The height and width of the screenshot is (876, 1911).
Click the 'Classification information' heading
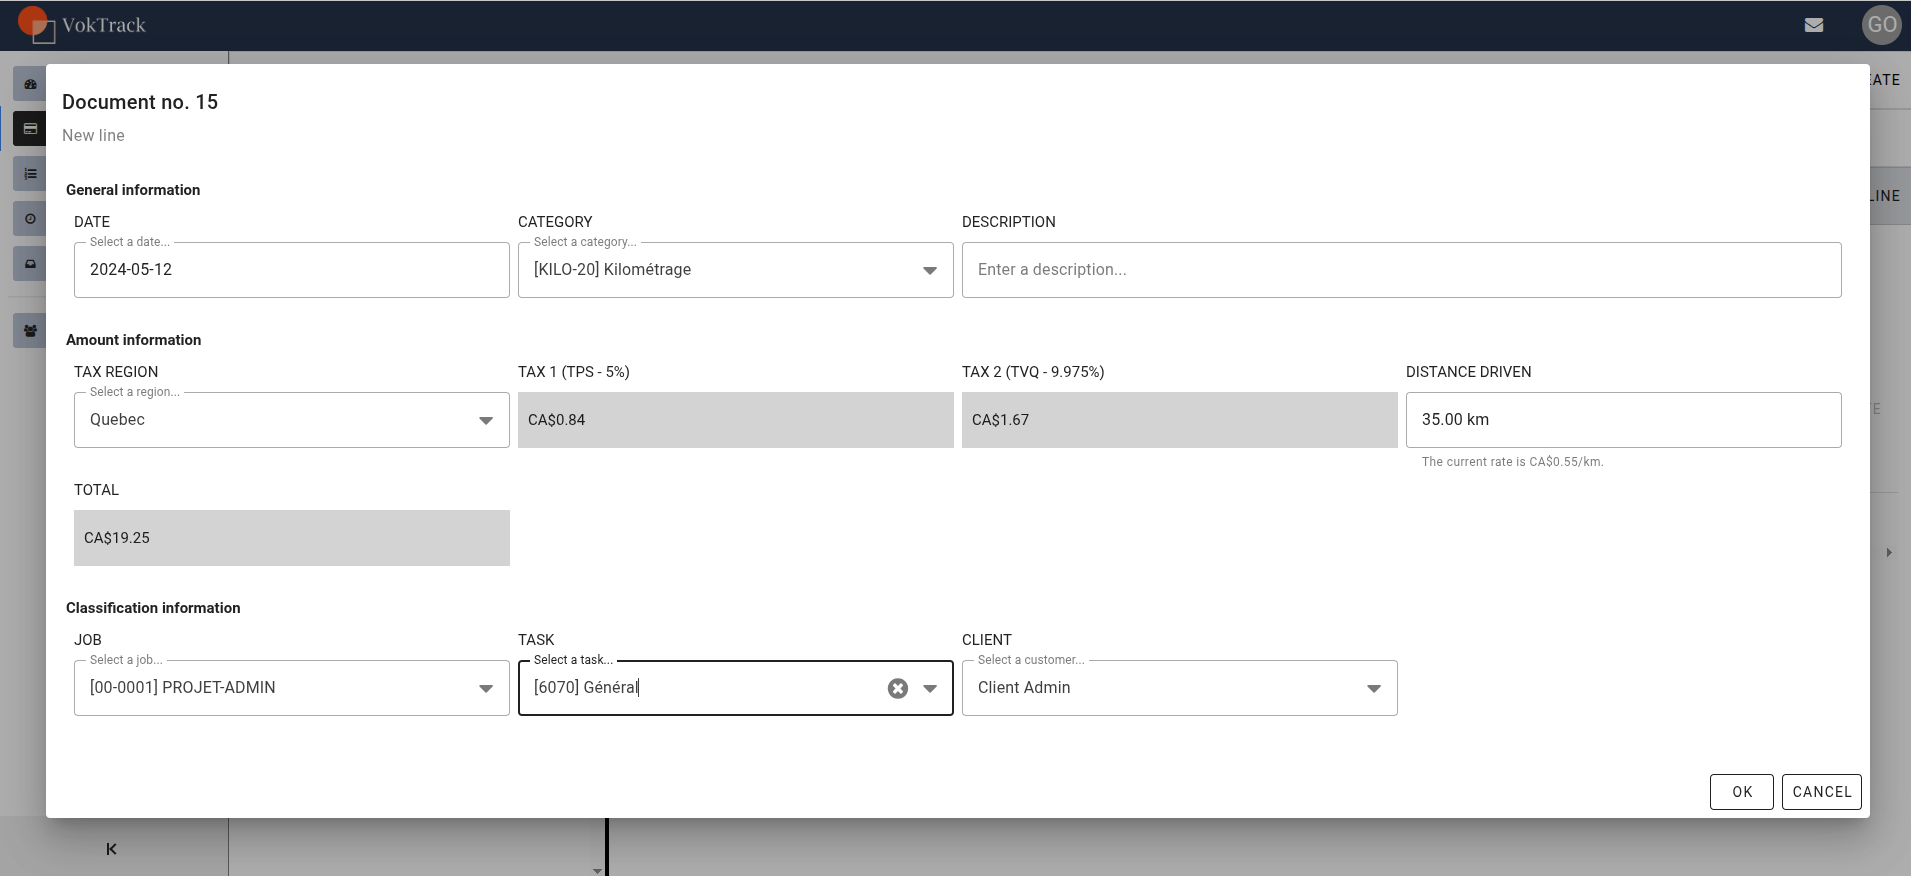click(153, 608)
